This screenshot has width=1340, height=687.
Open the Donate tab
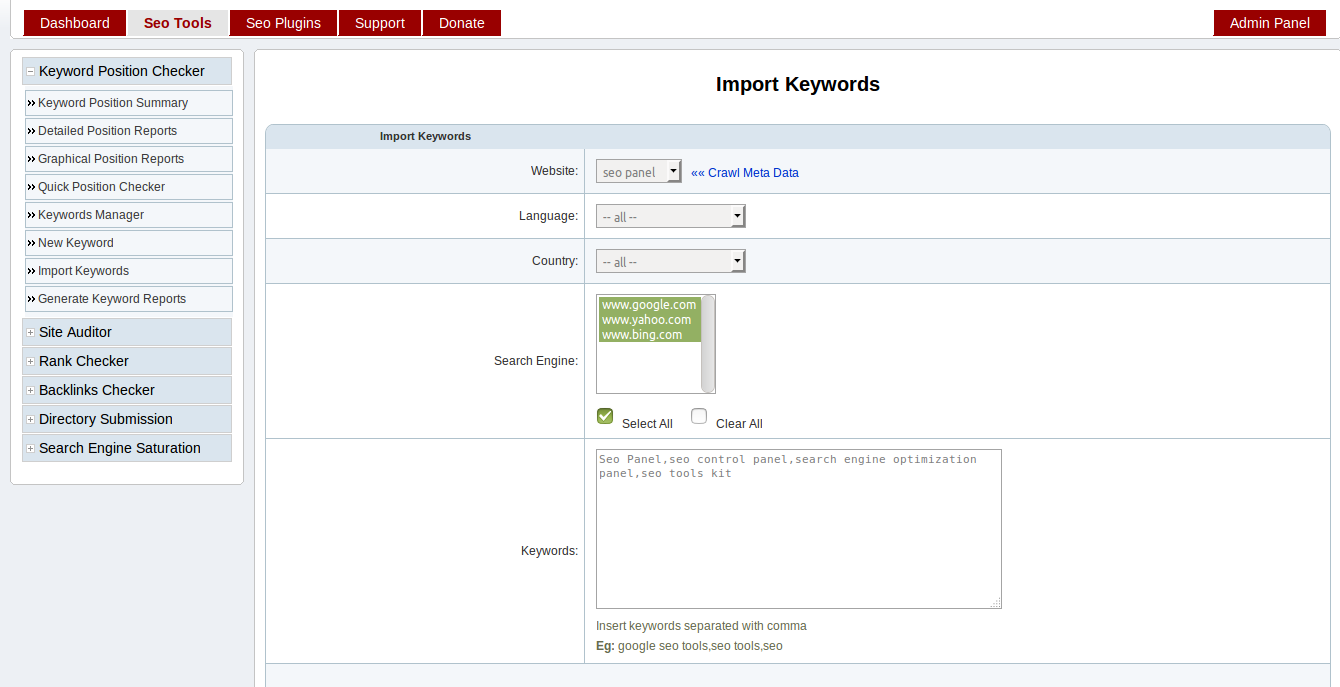click(462, 23)
